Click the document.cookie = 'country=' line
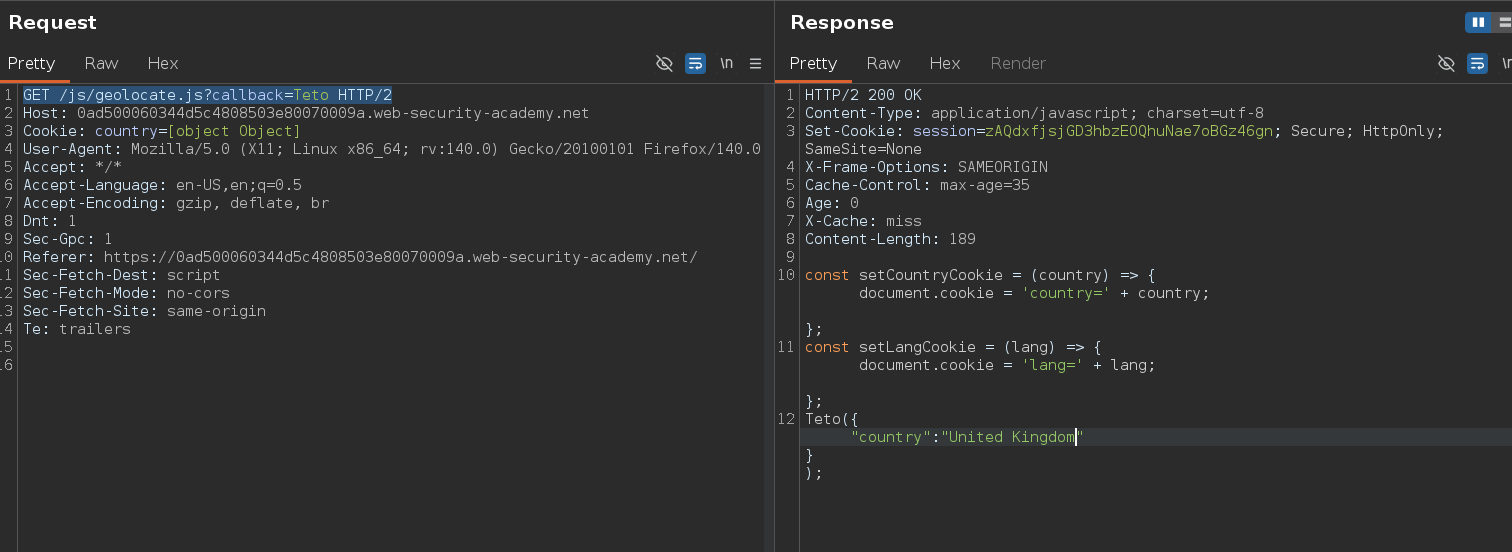 (x=1034, y=293)
